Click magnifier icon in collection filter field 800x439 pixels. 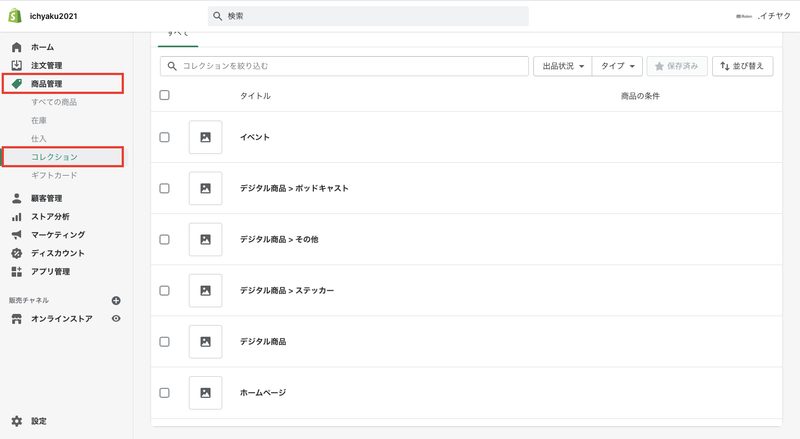coord(172,66)
